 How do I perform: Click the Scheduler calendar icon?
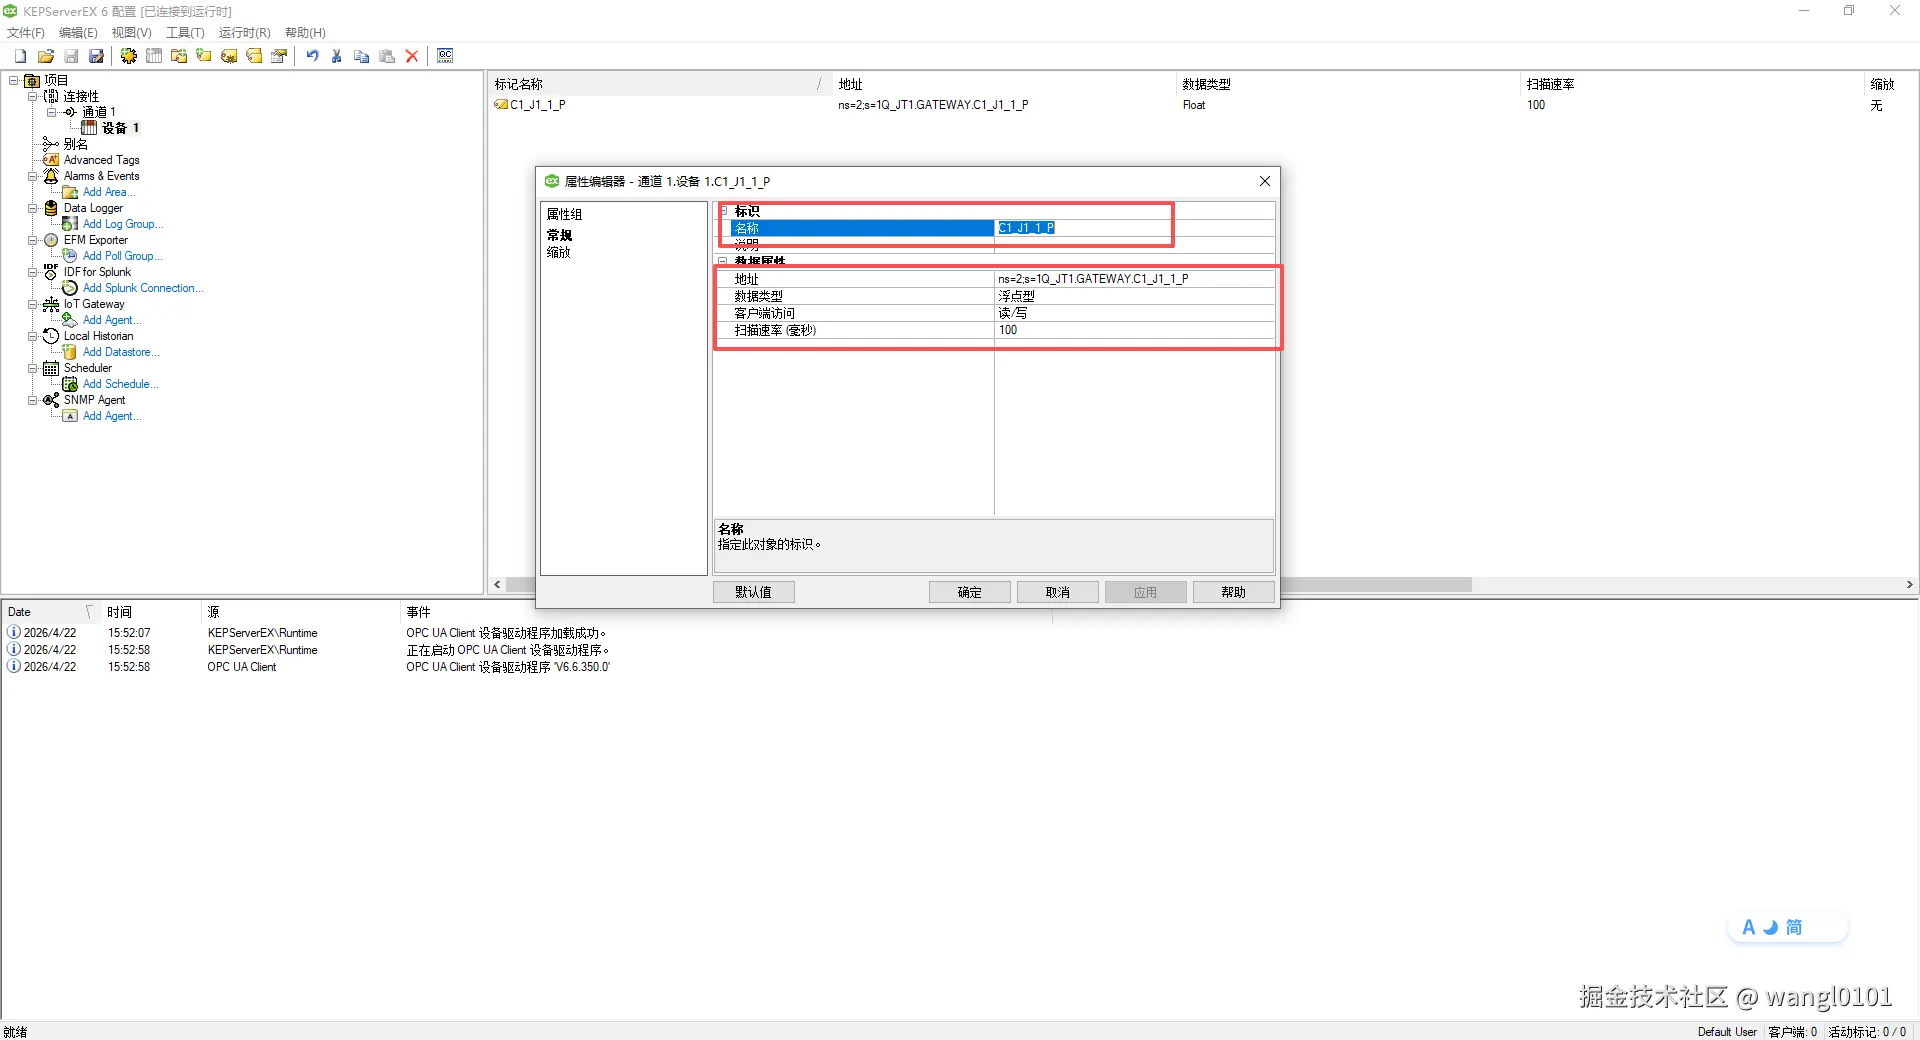tap(51, 368)
